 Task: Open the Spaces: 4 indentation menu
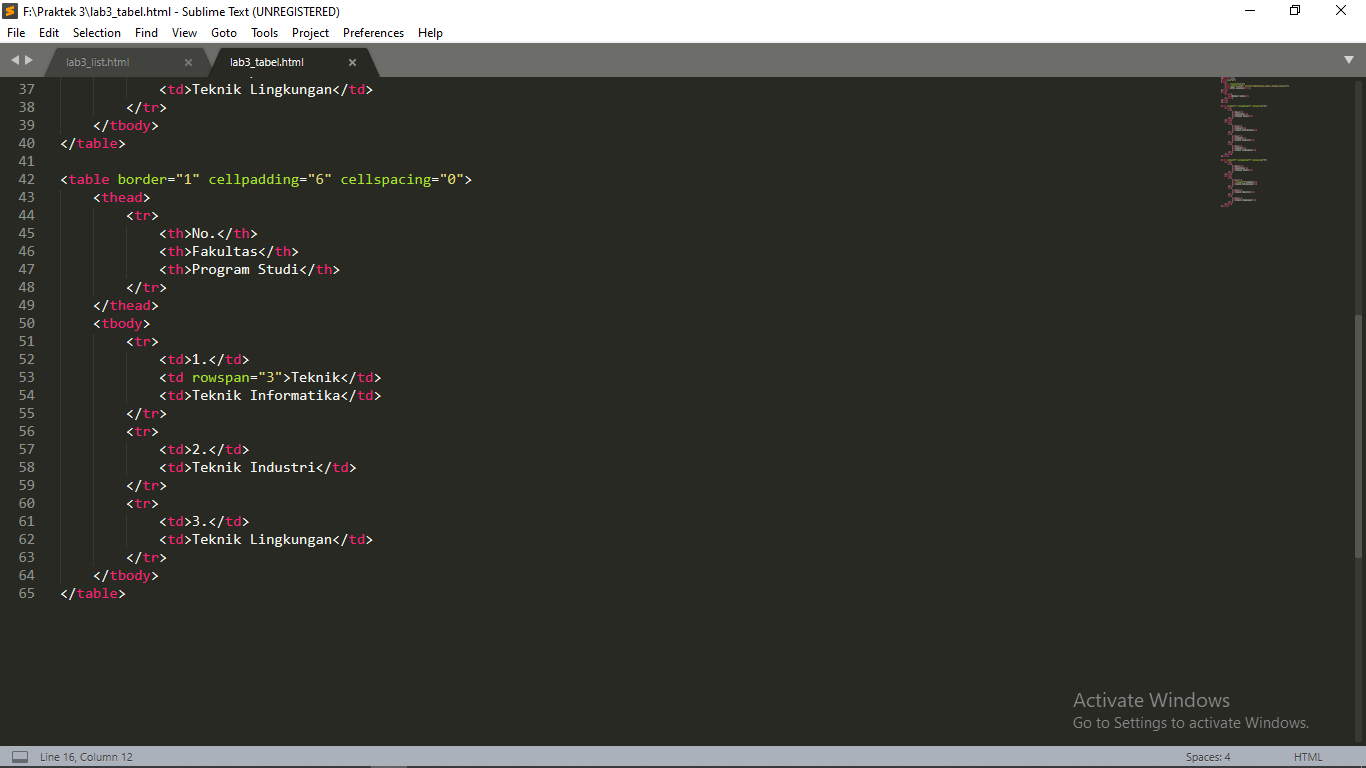coord(1208,757)
